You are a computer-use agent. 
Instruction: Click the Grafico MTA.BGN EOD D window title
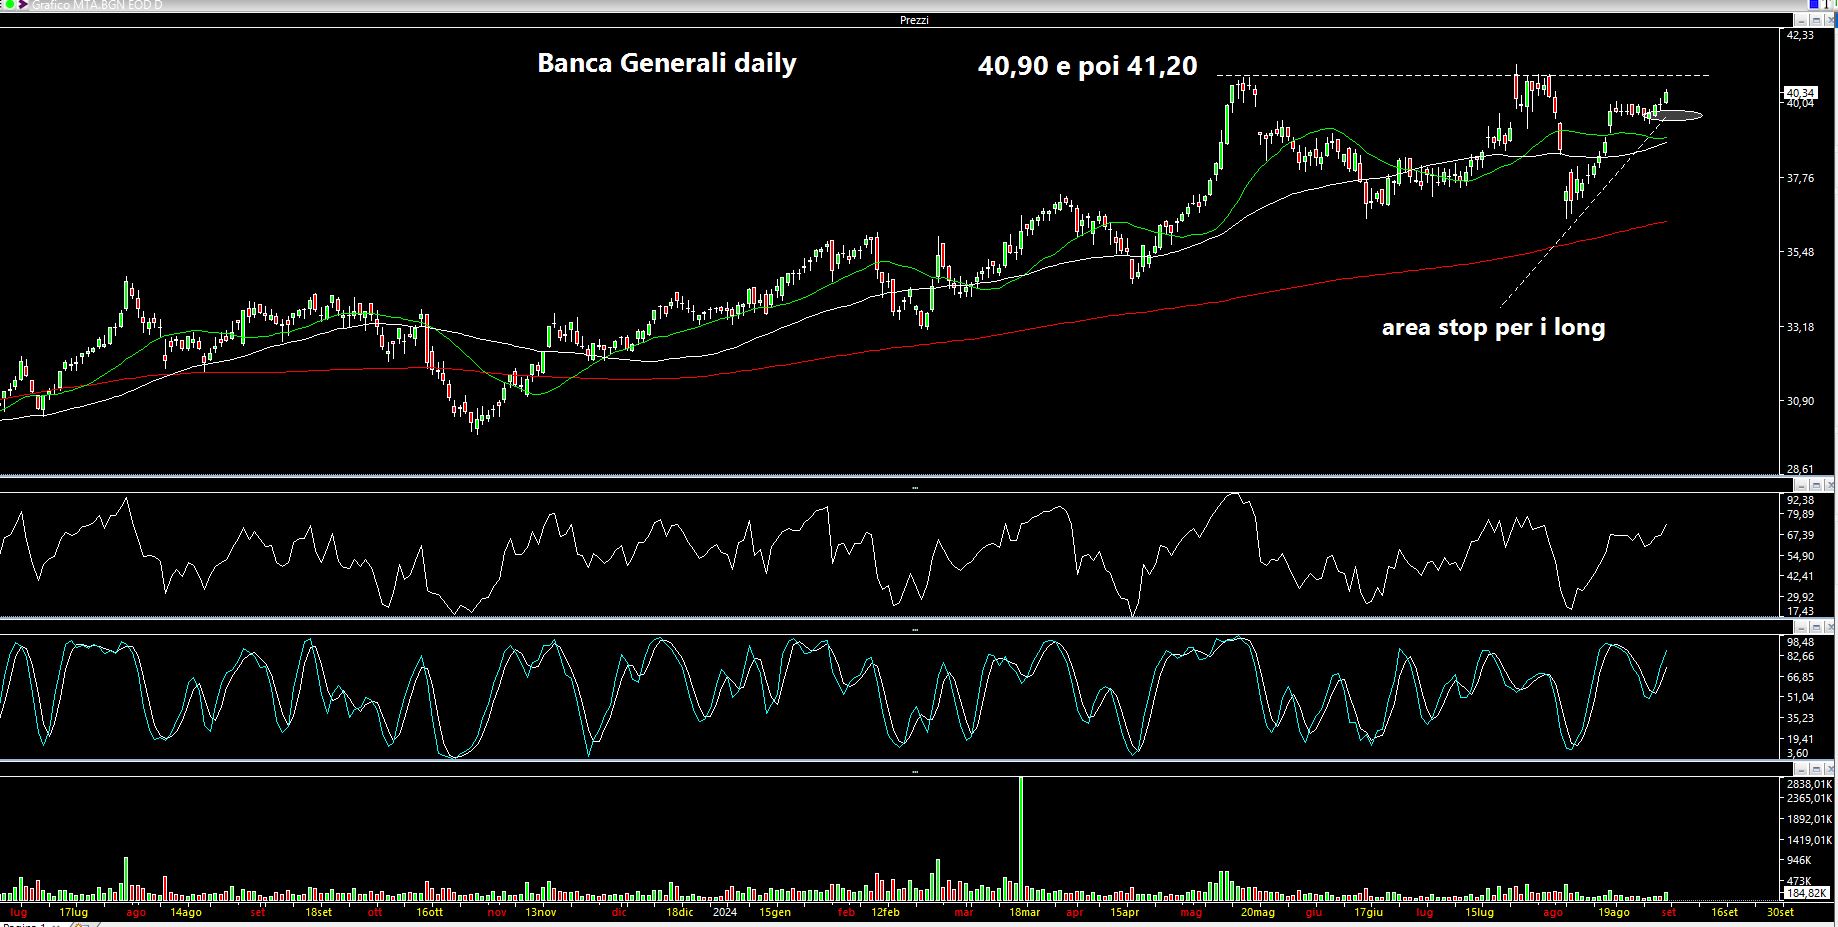pyautogui.click(x=97, y=5)
